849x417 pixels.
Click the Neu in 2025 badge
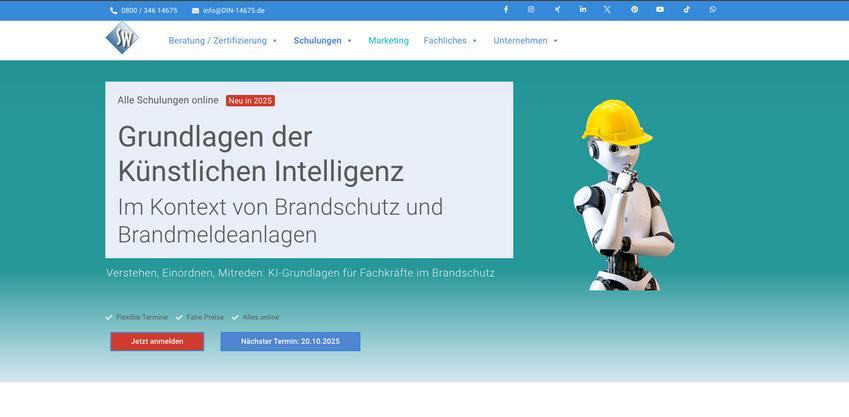point(250,101)
